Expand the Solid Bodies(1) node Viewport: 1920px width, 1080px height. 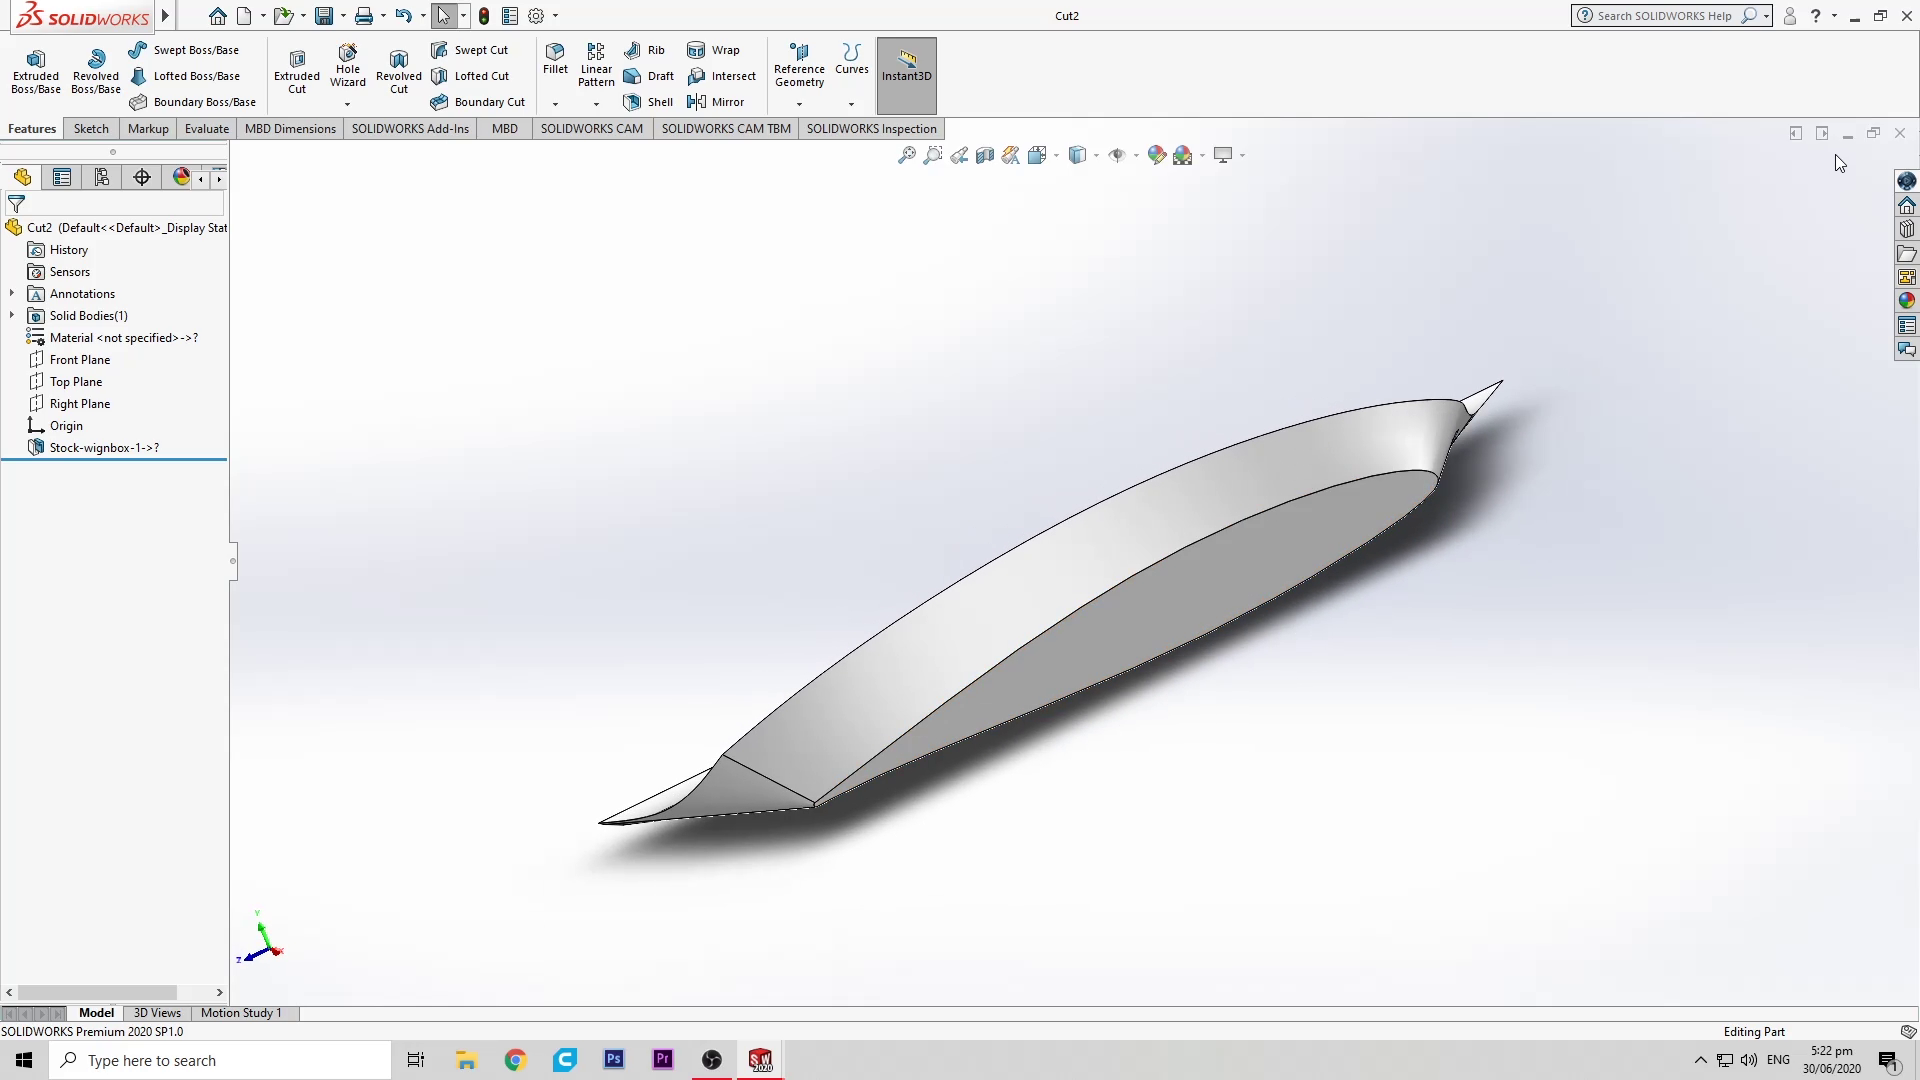[12, 316]
